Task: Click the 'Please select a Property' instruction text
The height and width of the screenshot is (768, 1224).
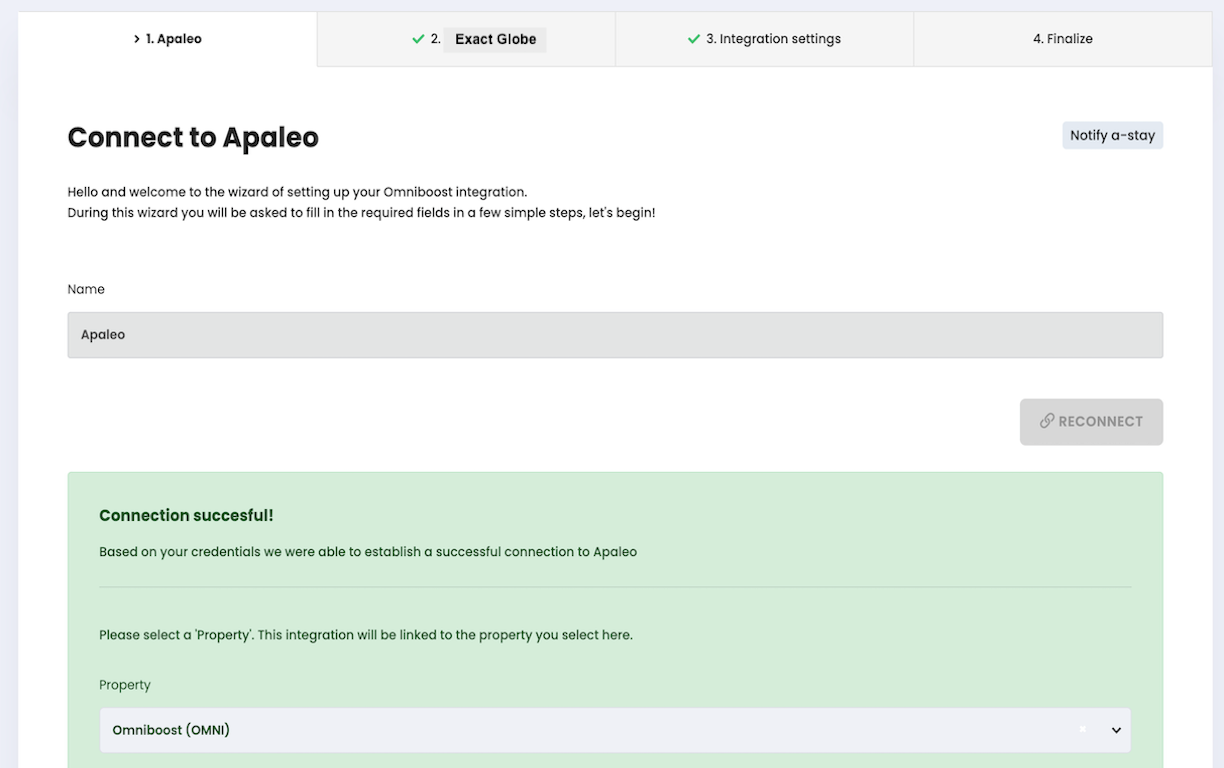Action: pos(366,635)
